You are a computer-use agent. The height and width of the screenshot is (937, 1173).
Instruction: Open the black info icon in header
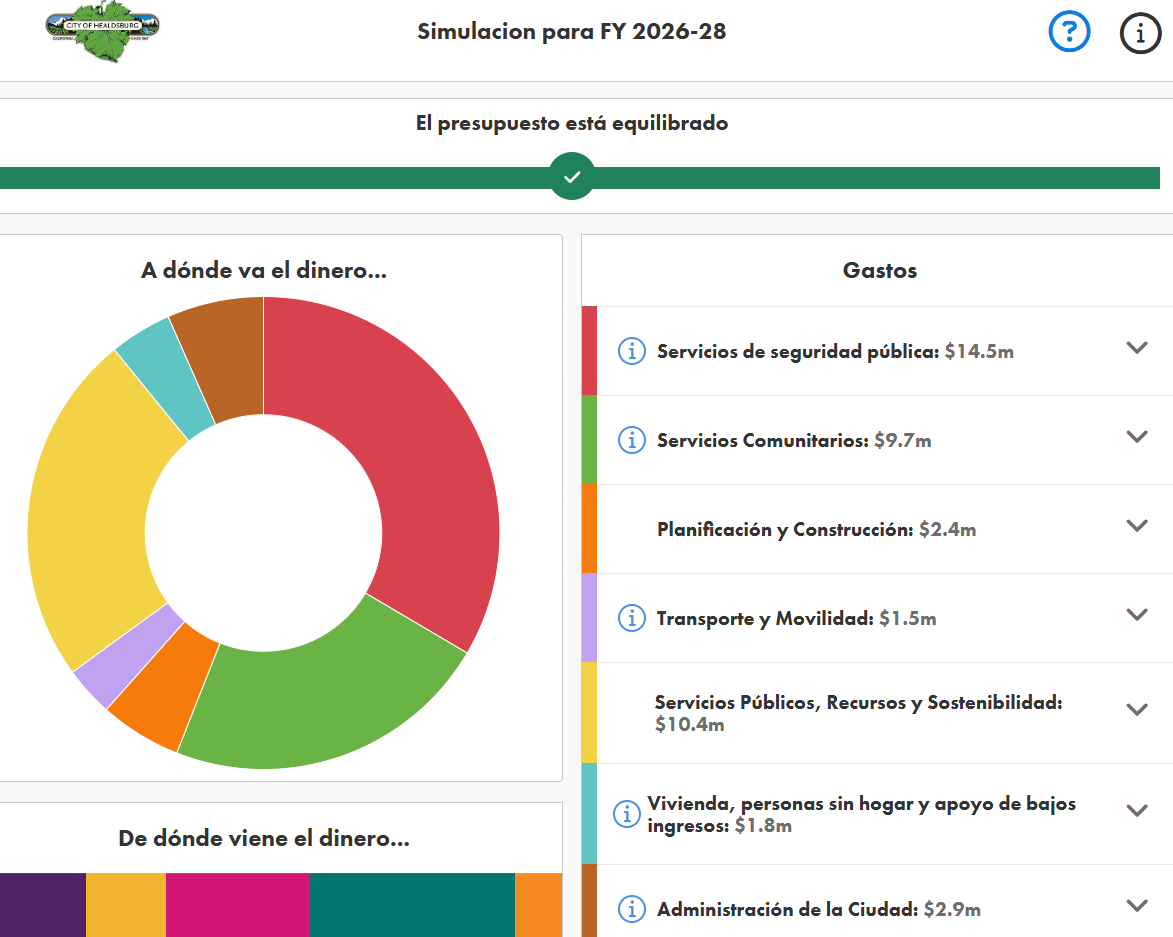pyautogui.click(x=1139, y=33)
